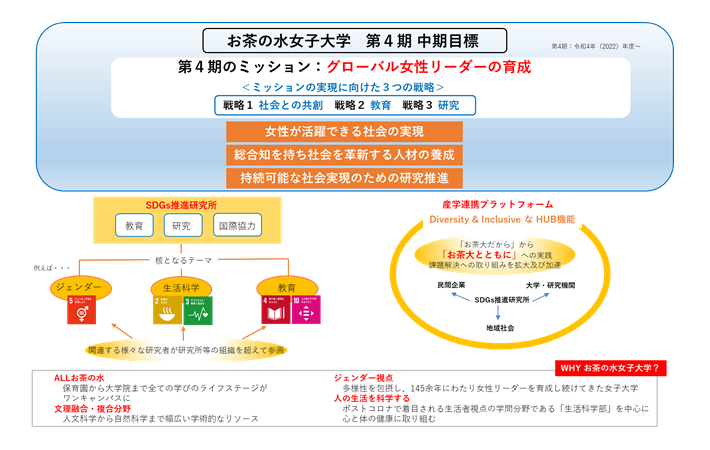Click the 民間企業 label in the ring
The image size is (710, 450).
click(451, 285)
